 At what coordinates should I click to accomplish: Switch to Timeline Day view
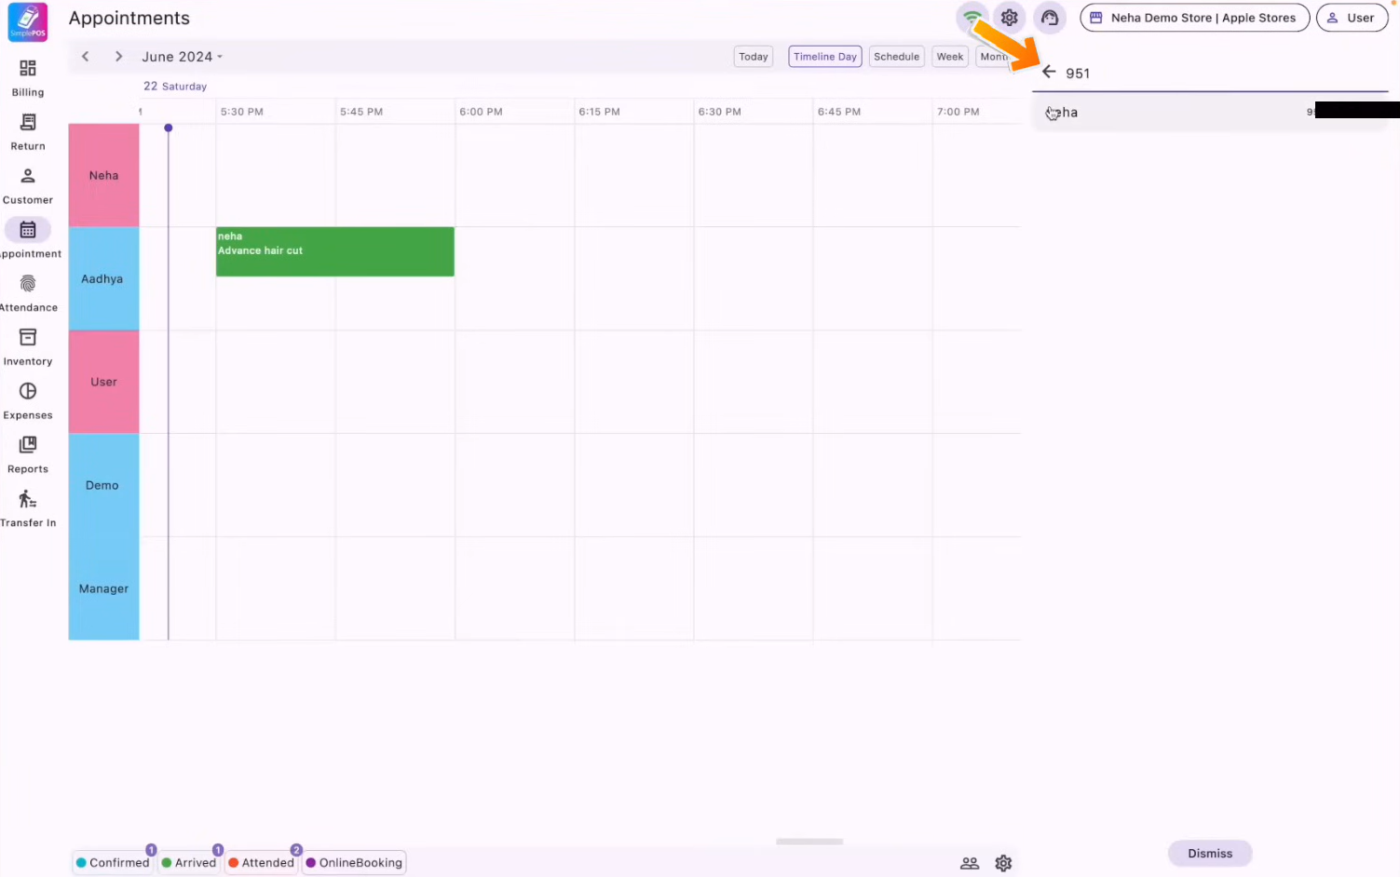click(x=825, y=57)
